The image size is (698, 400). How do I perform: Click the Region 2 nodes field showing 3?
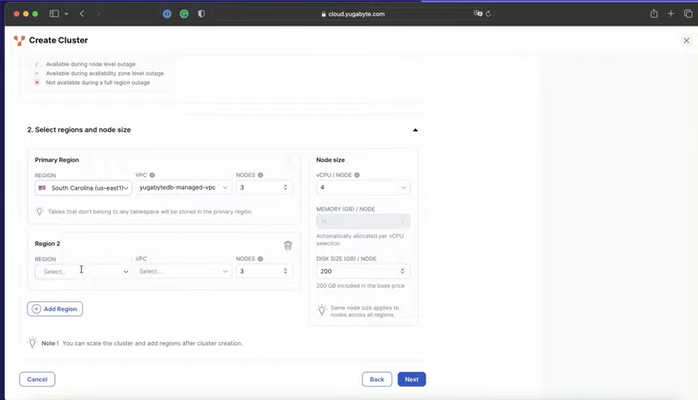click(x=264, y=271)
